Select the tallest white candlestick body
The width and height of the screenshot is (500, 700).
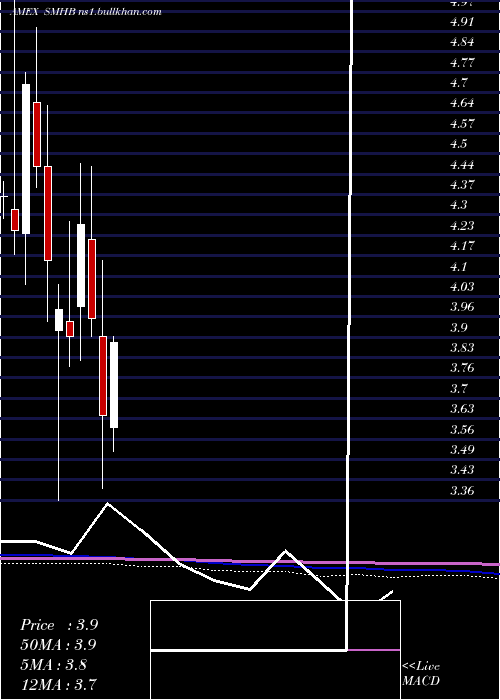click(26, 158)
